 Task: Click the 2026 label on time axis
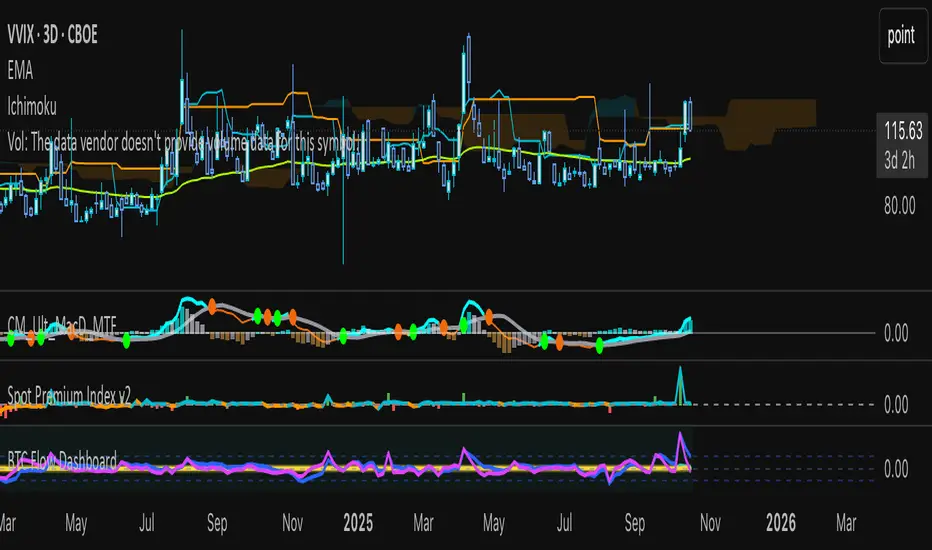[x=780, y=521]
